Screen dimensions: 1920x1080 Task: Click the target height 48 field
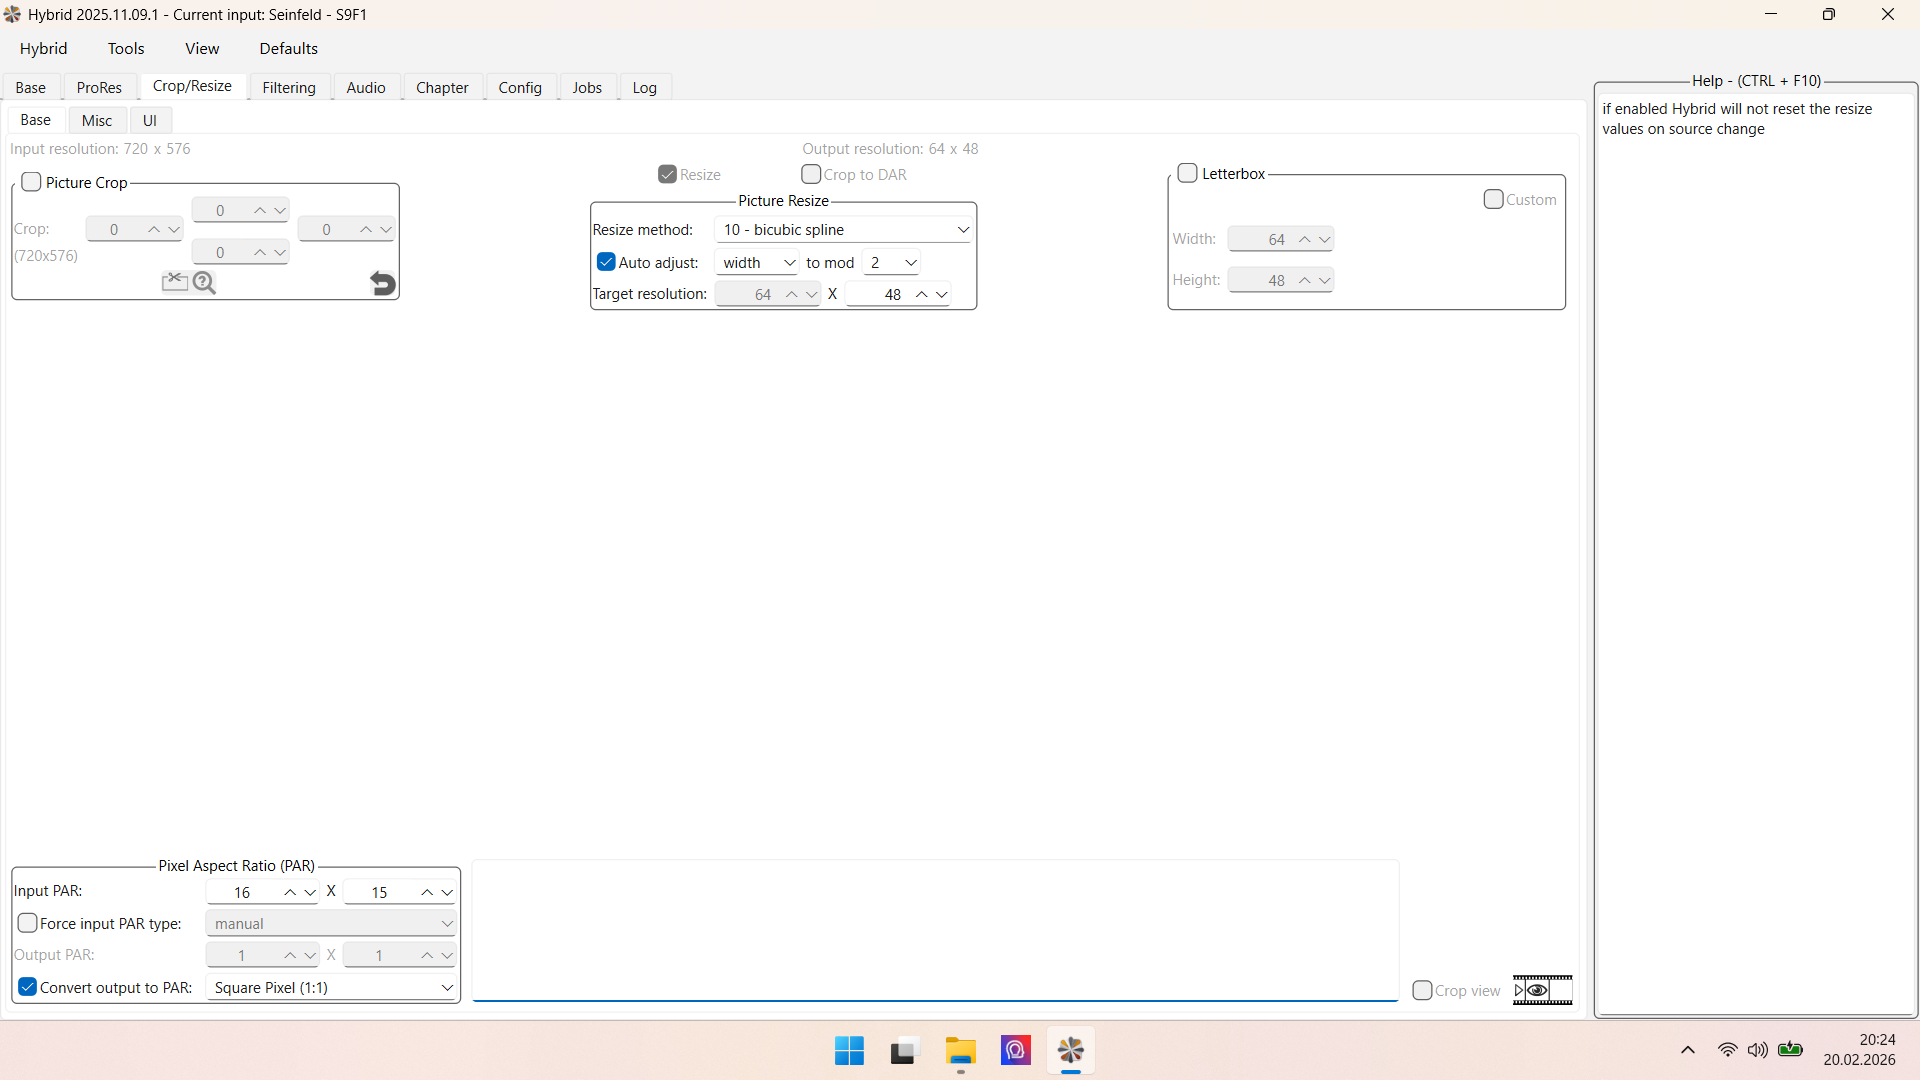coord(880,294)
